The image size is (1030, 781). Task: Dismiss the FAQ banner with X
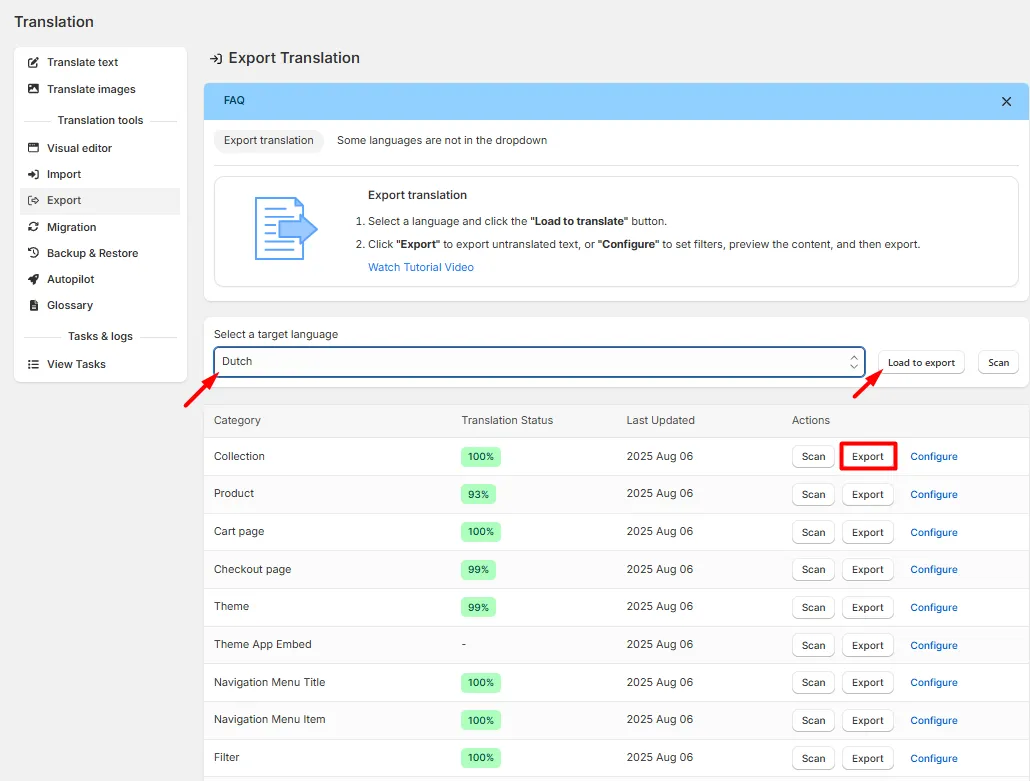1006,102
